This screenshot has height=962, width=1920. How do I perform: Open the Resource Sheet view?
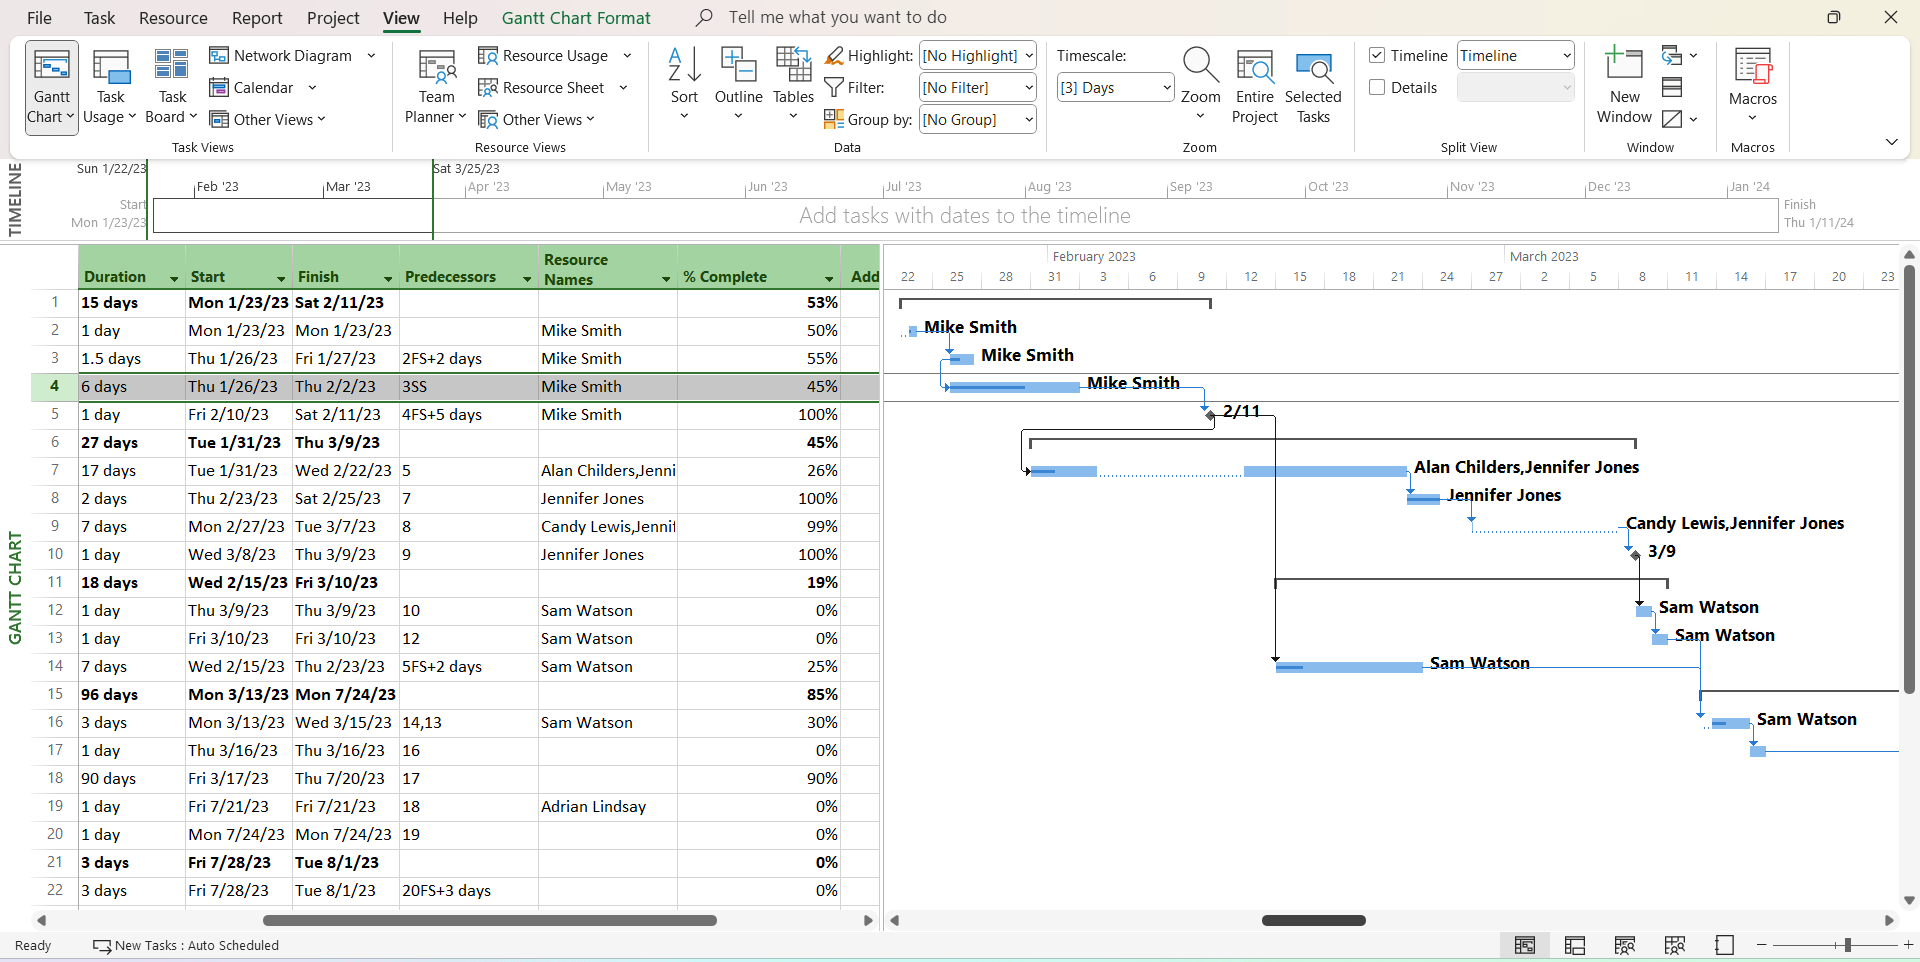tap(552, 87)
